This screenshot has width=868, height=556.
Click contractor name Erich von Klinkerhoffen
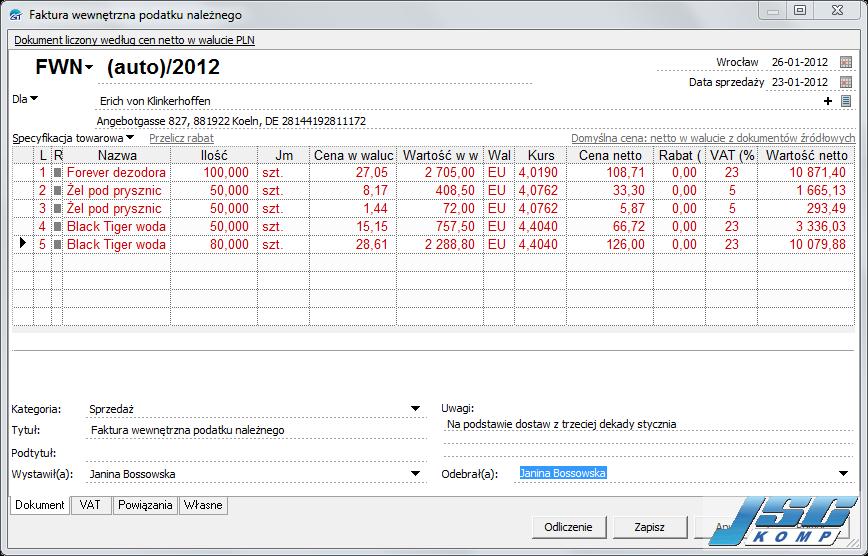(155, 101)
